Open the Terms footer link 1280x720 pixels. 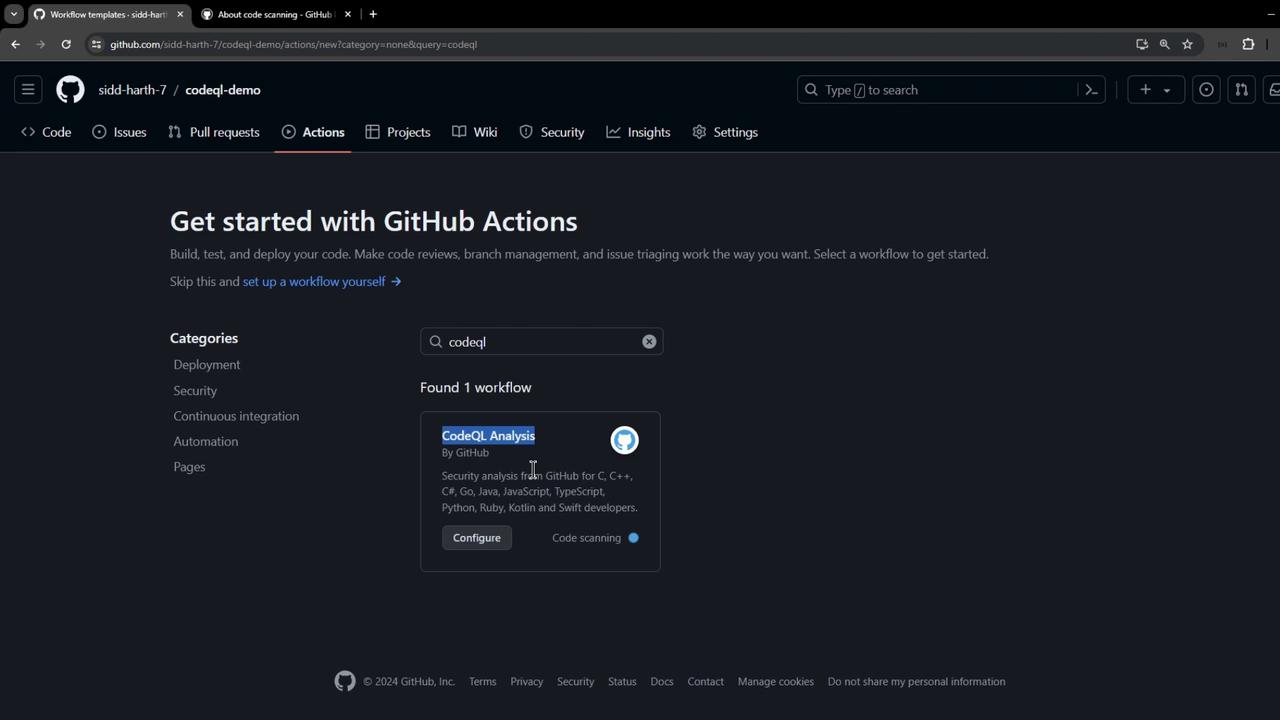[483, 682]
